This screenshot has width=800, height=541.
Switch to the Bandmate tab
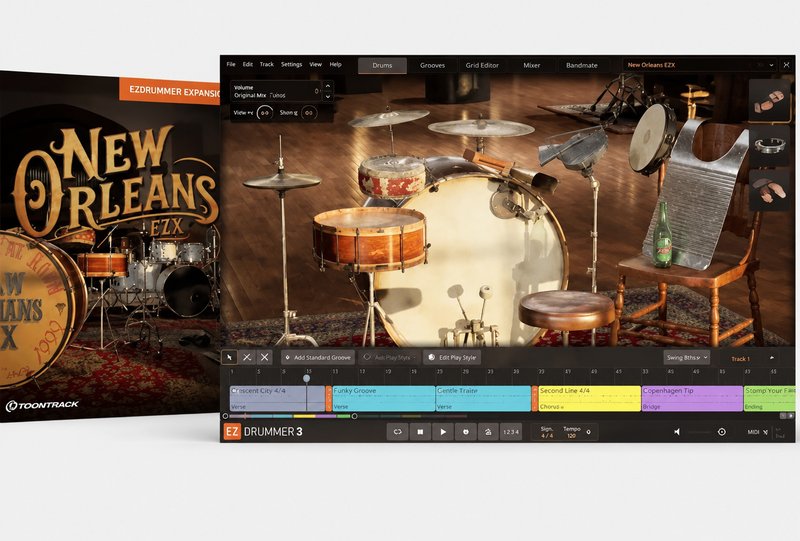[x=582, y=65]
